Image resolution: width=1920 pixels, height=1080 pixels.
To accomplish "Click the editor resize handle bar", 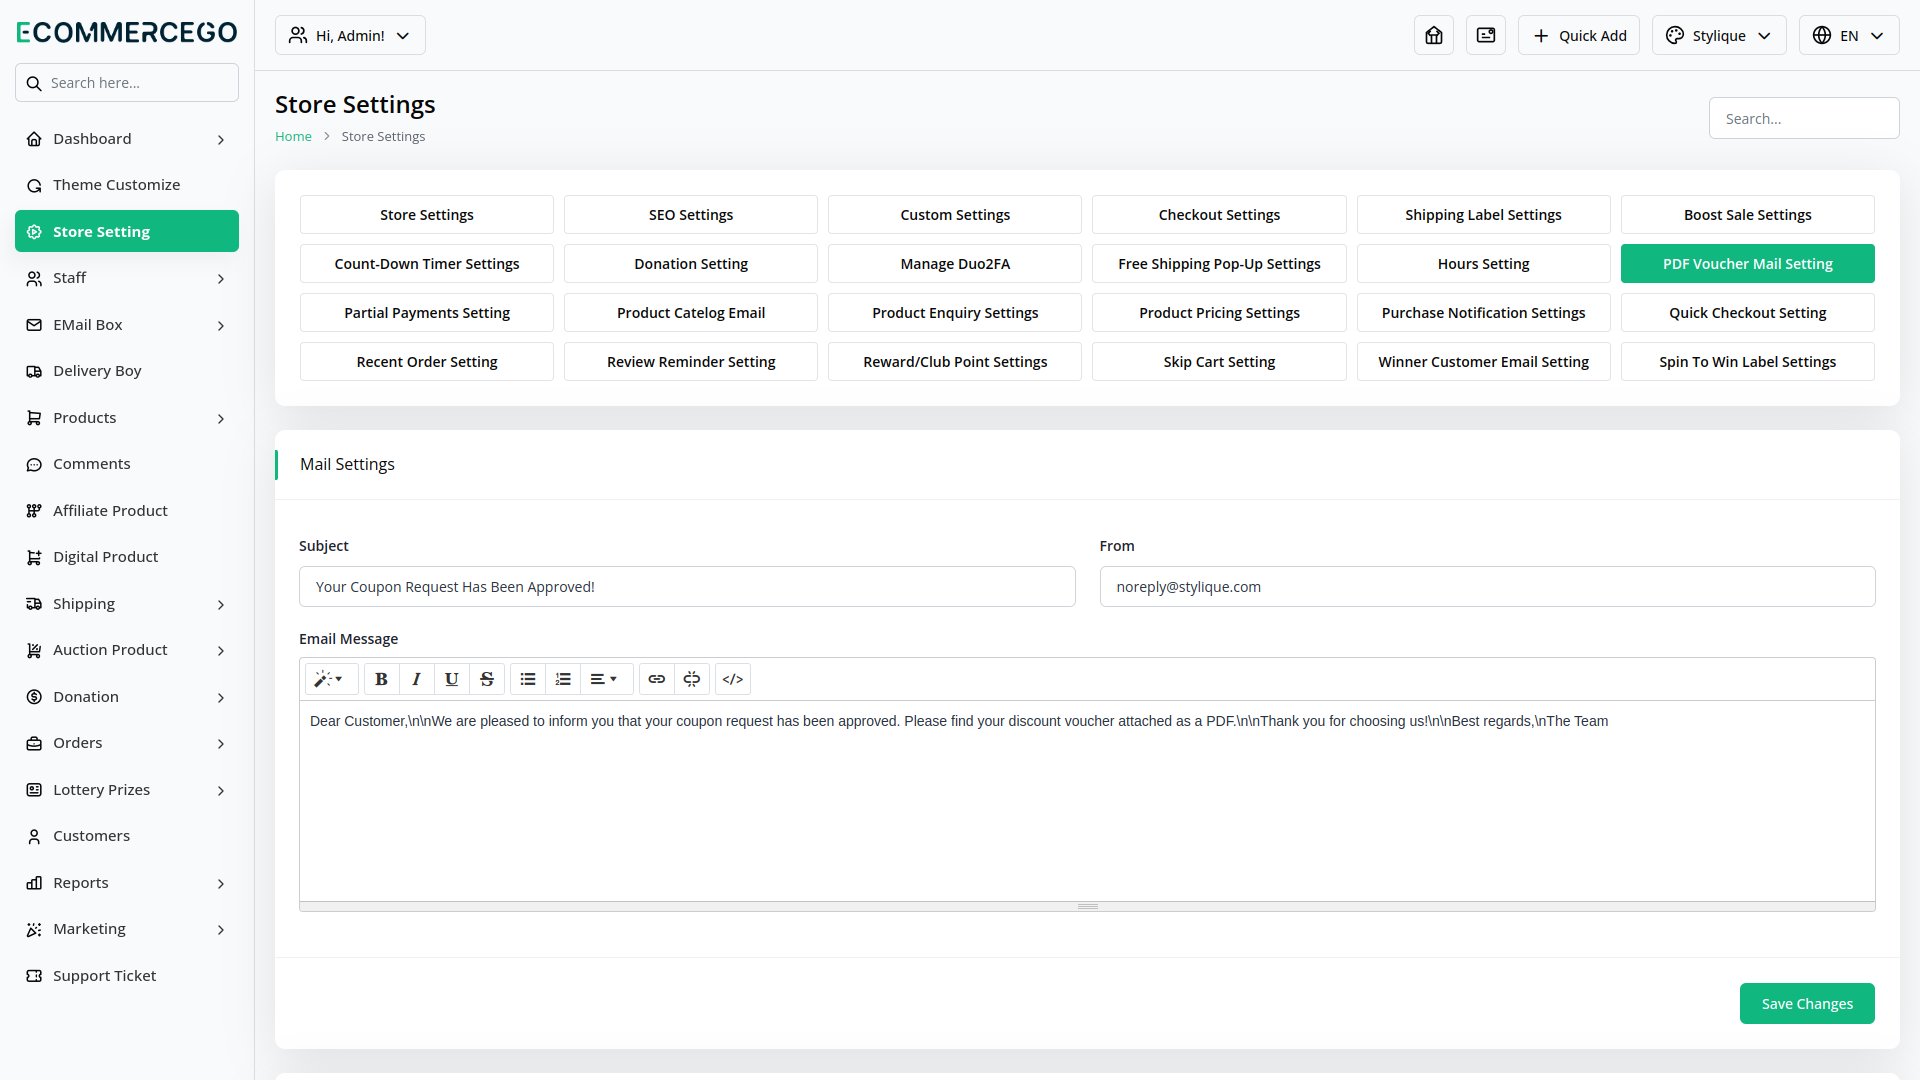I will tap(1087, 907).
